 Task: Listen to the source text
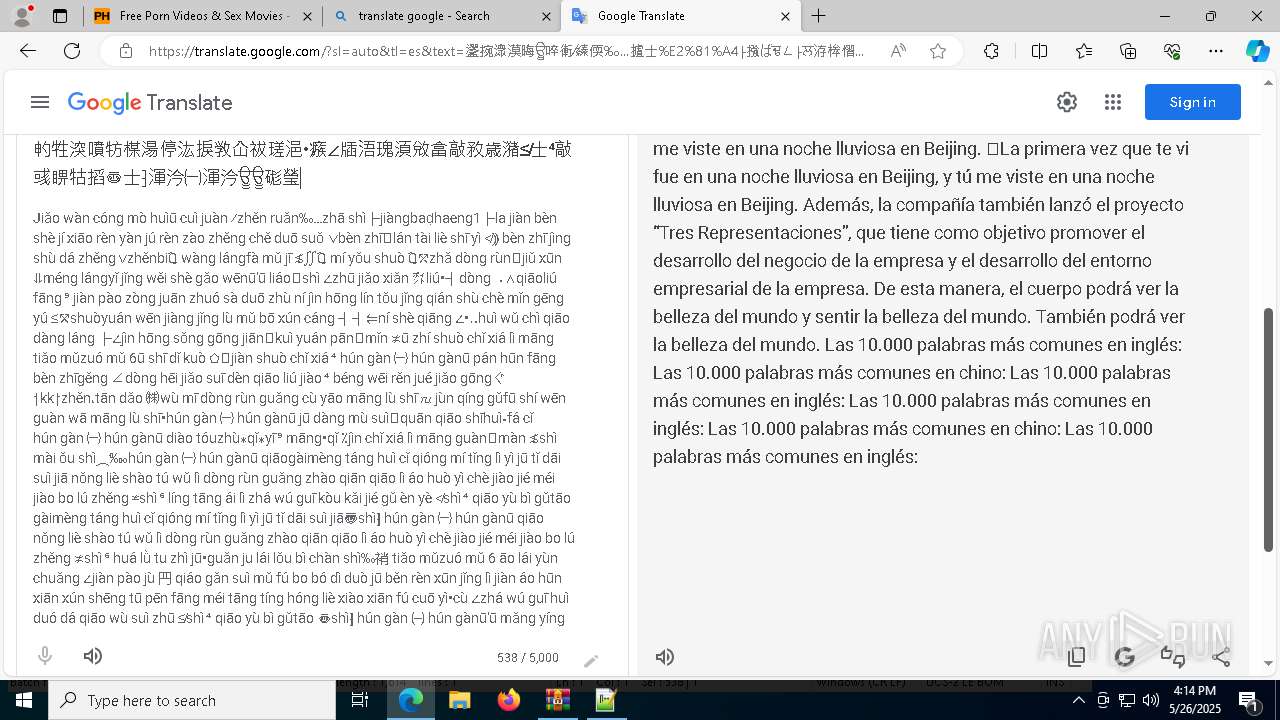click(x=93, y=656)
